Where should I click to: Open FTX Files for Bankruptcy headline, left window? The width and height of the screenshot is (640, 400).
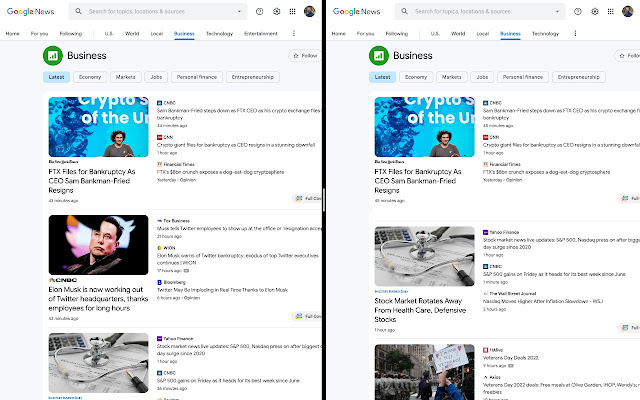point(92,181)
